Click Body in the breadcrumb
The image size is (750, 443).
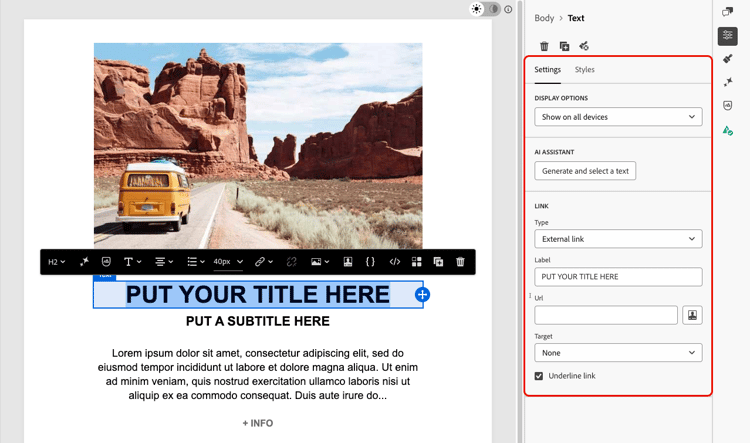point(544,18)
